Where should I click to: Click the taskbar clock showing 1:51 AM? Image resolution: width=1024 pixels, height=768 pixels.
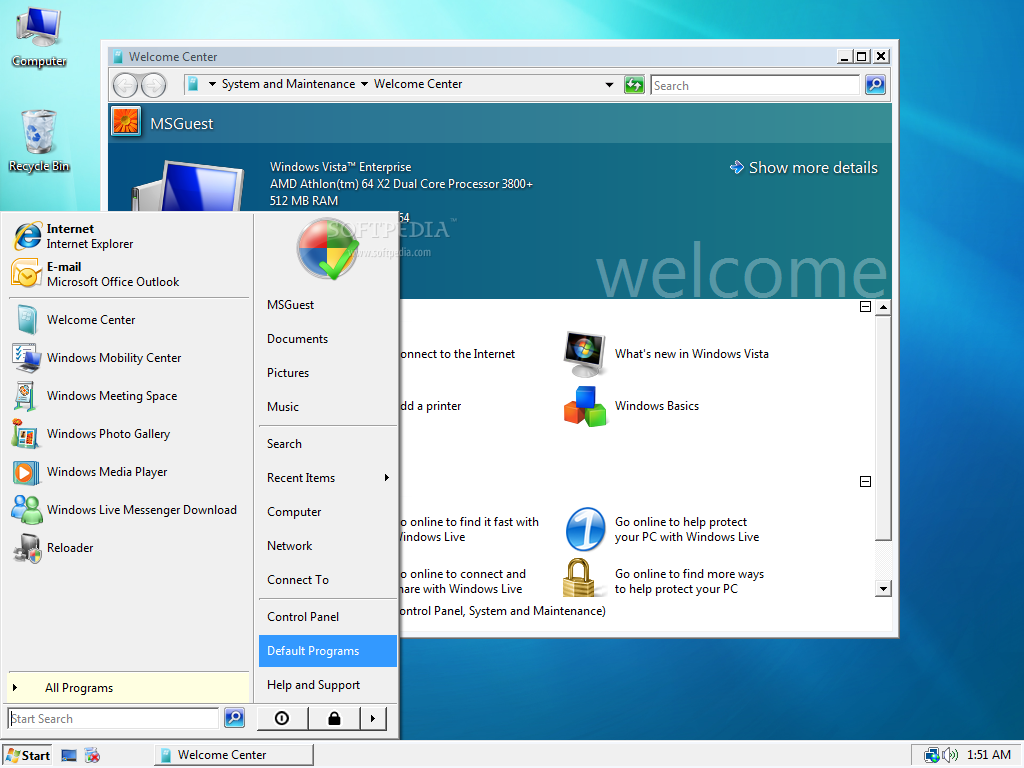(989, 755)
